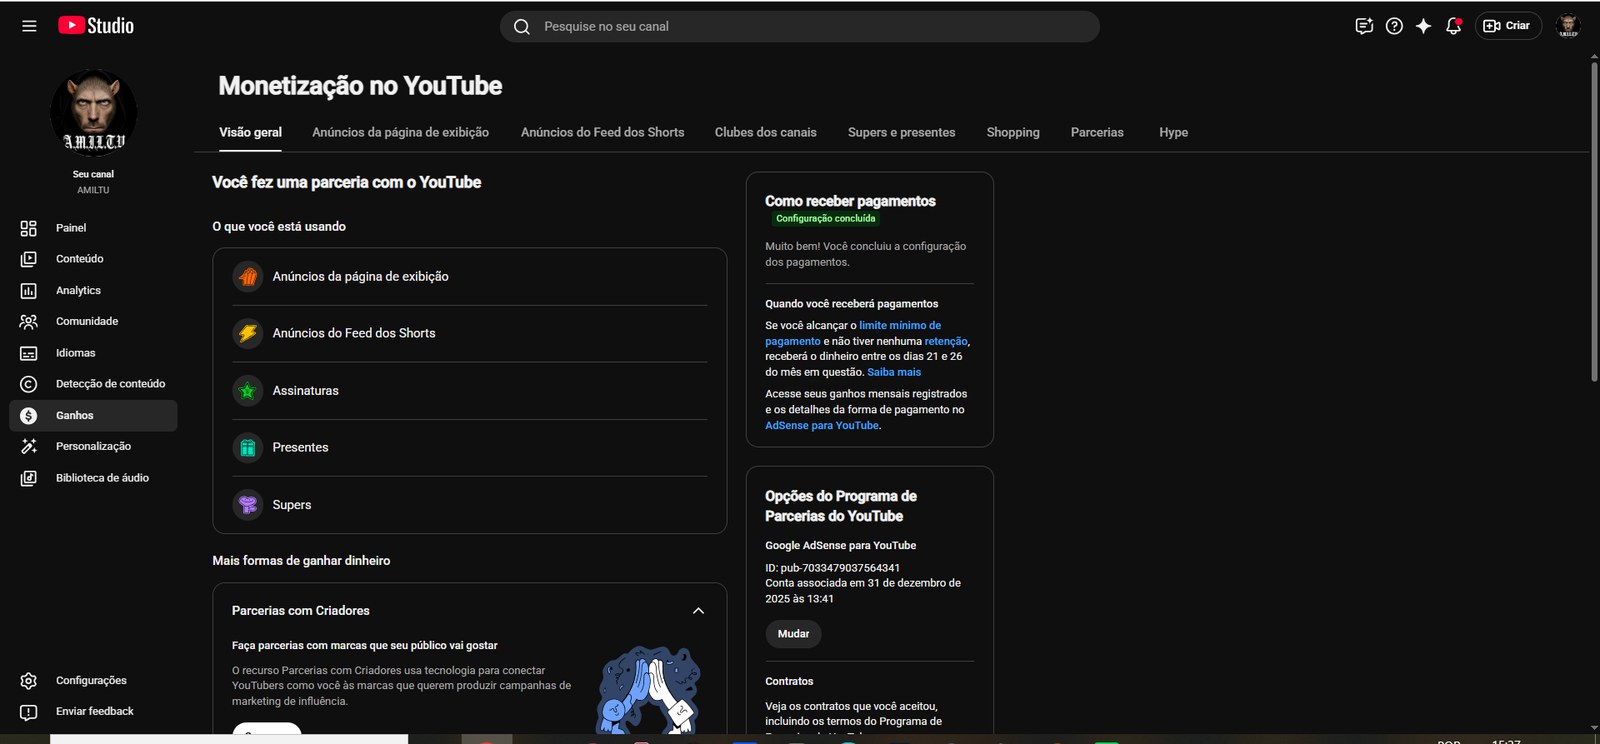Go to Painel in the sidebar
This screenshot has width=1600, height=744.
[x=71, y=228]
